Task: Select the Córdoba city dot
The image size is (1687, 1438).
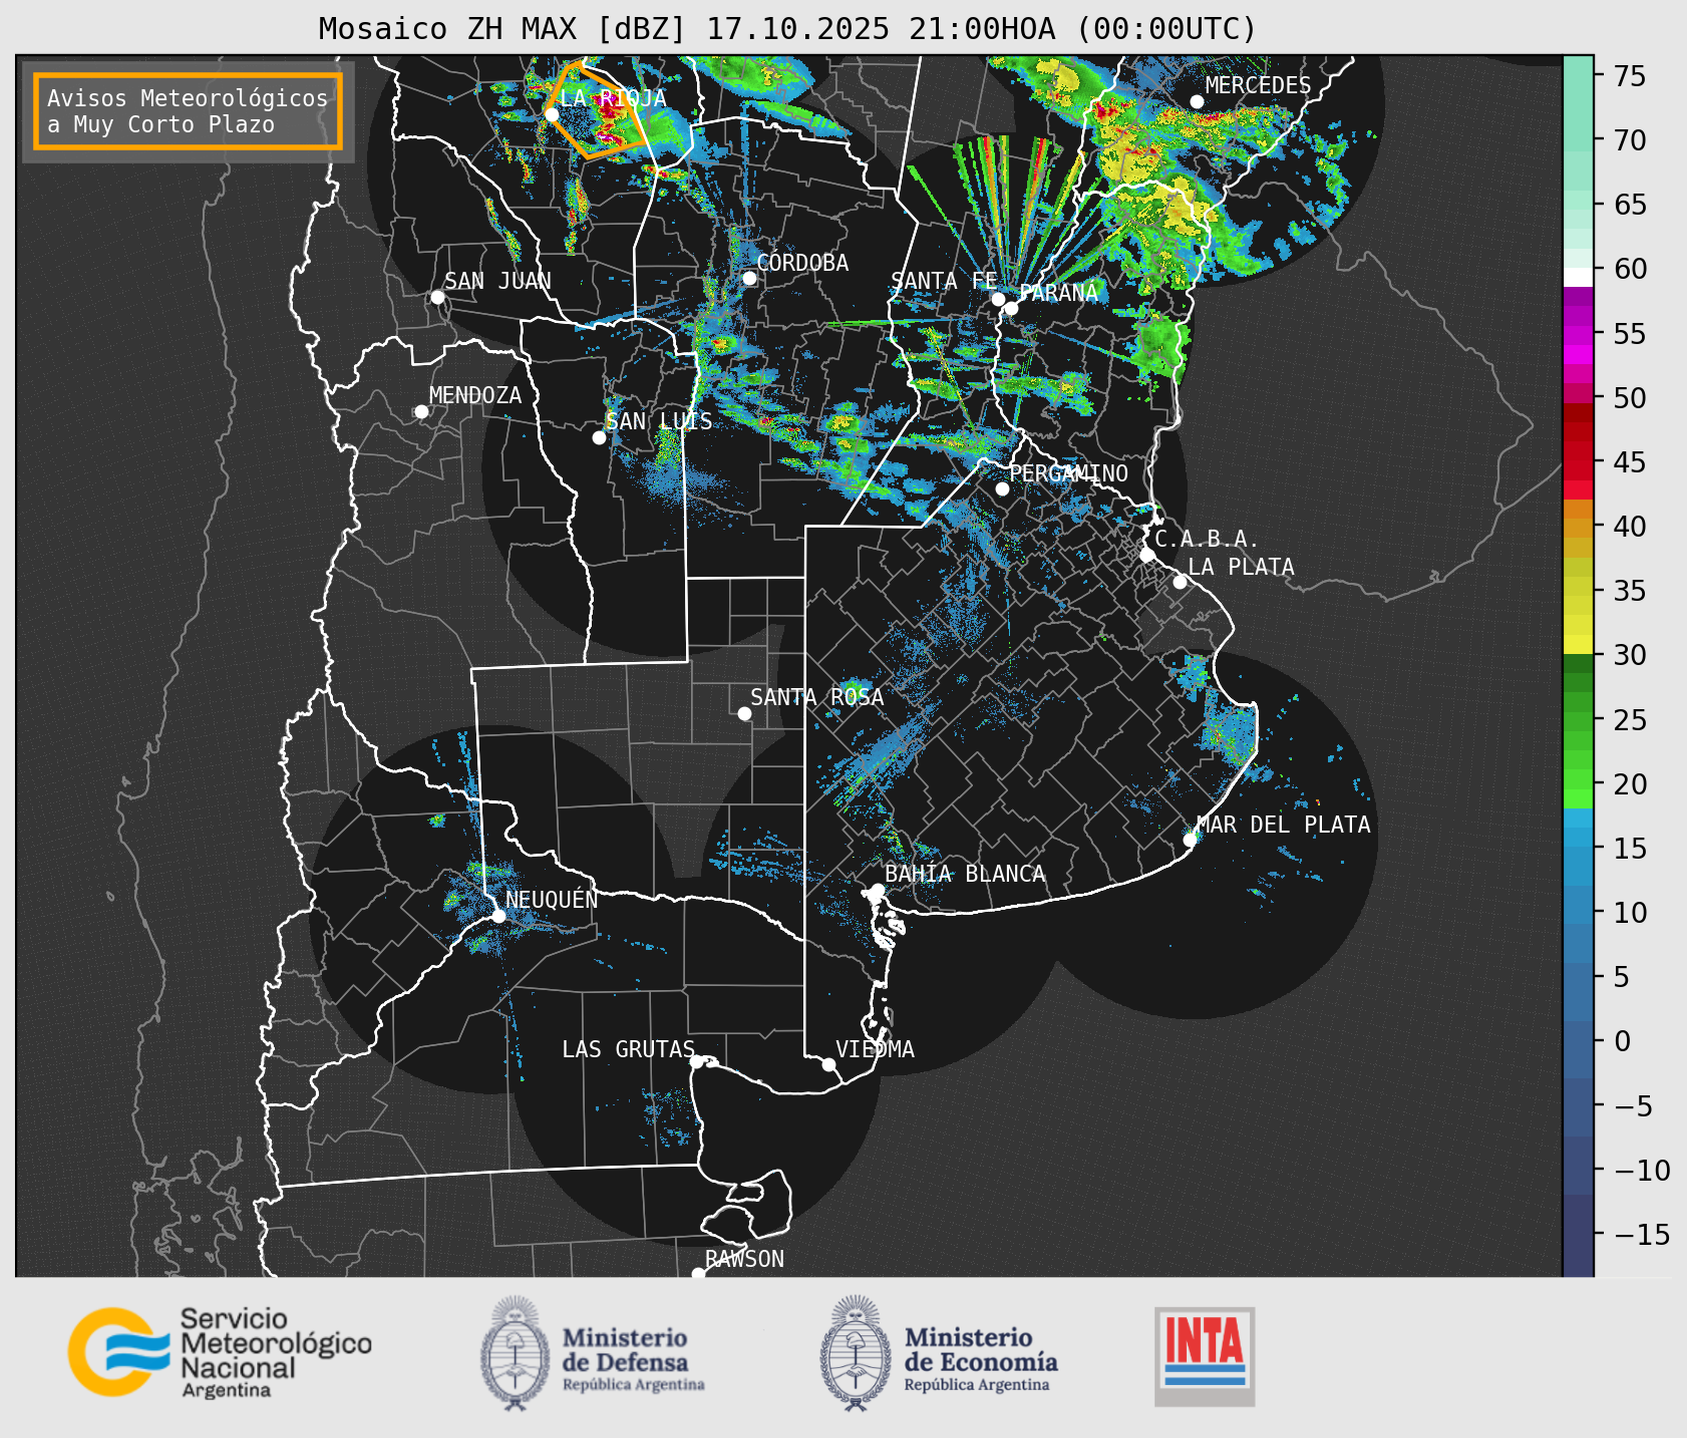Action: point(749,278)
